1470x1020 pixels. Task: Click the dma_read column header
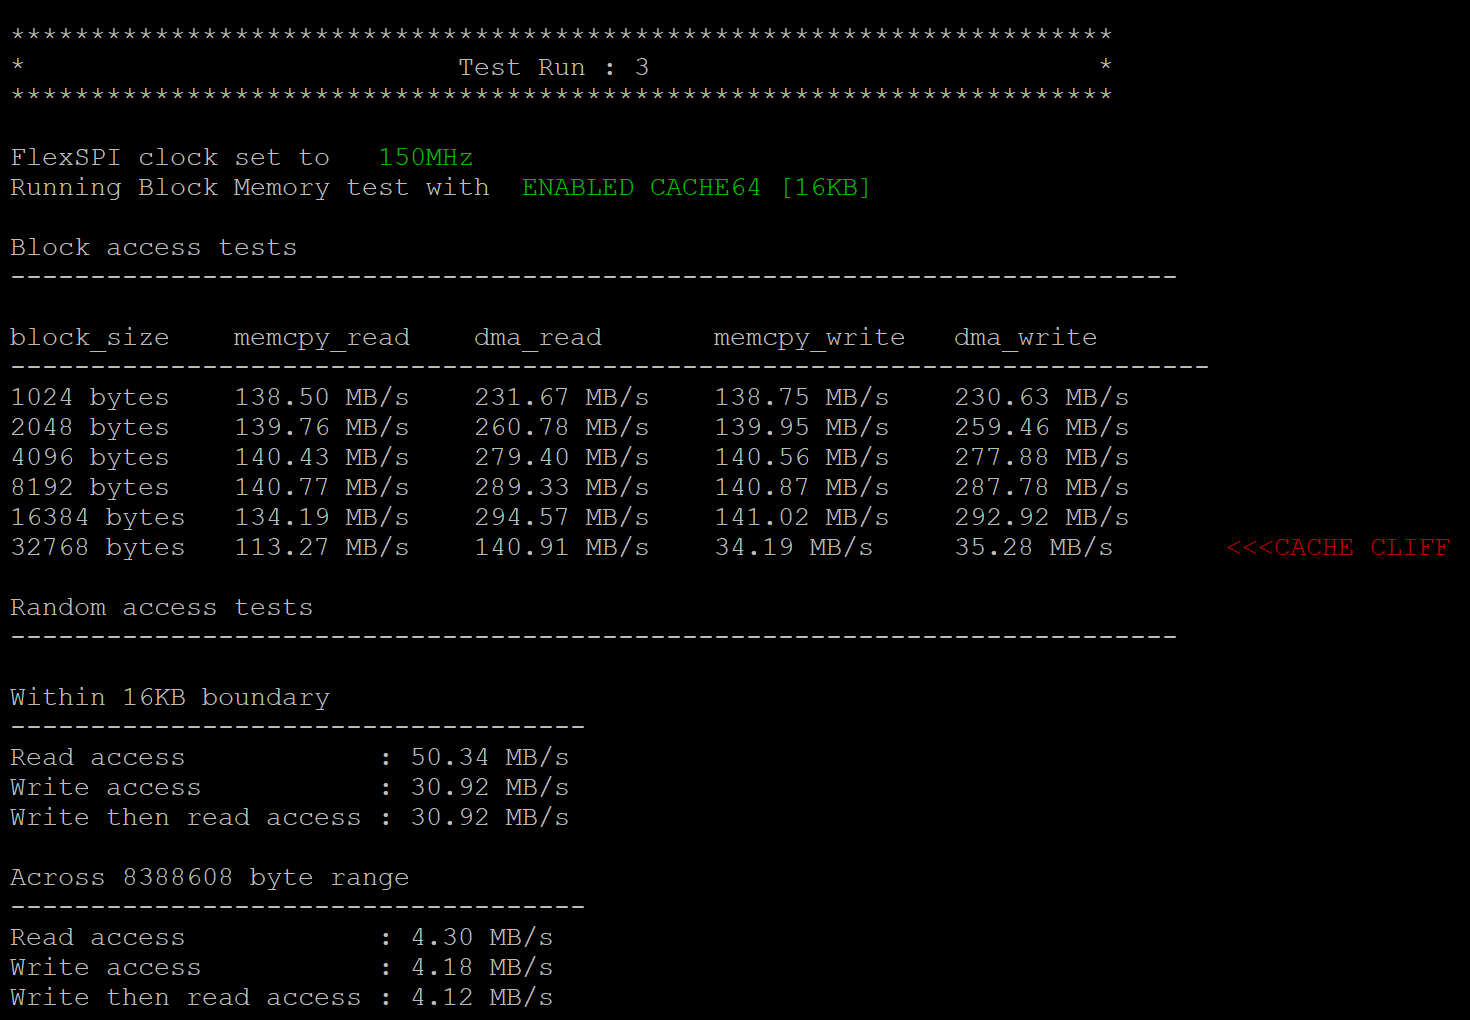click(537, 337)
